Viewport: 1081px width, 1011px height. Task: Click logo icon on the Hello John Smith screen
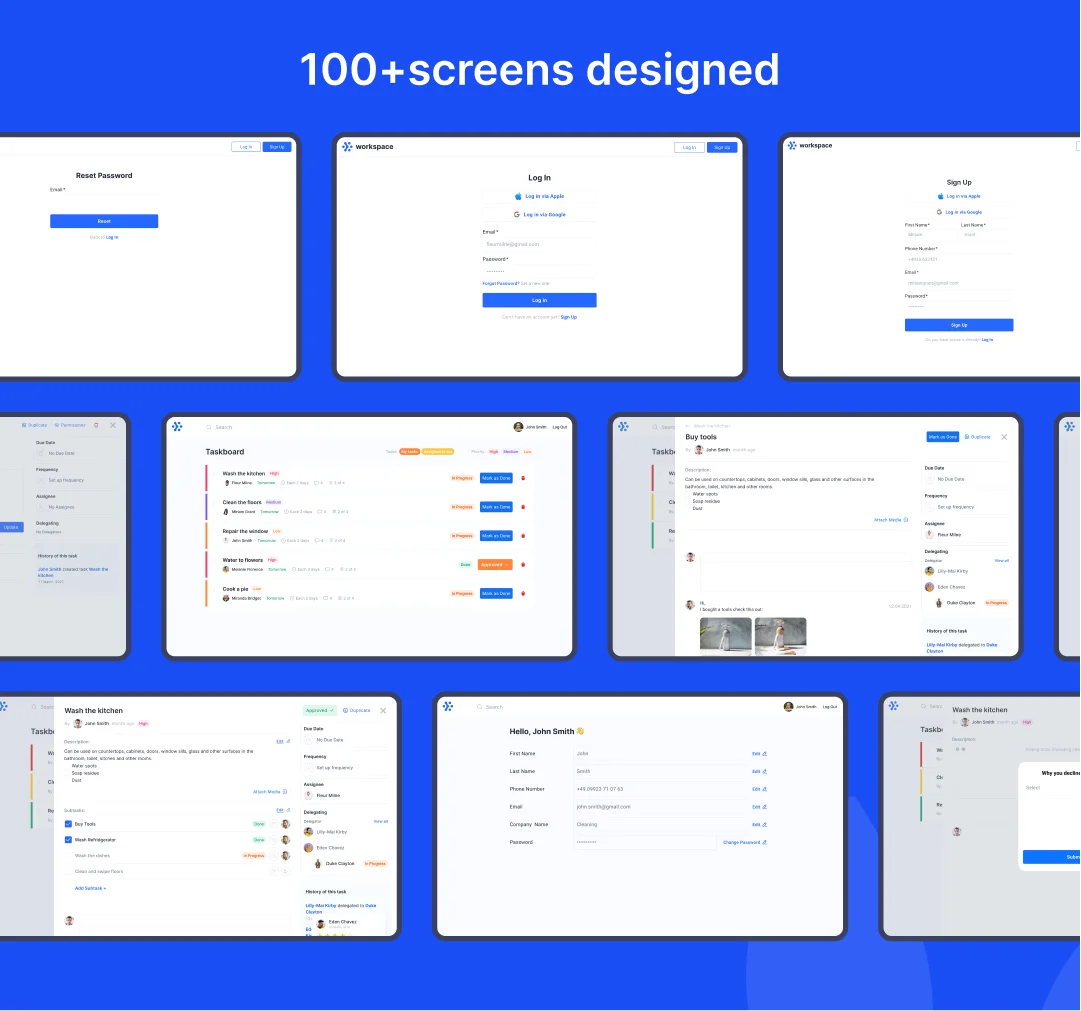pos(448,706)
